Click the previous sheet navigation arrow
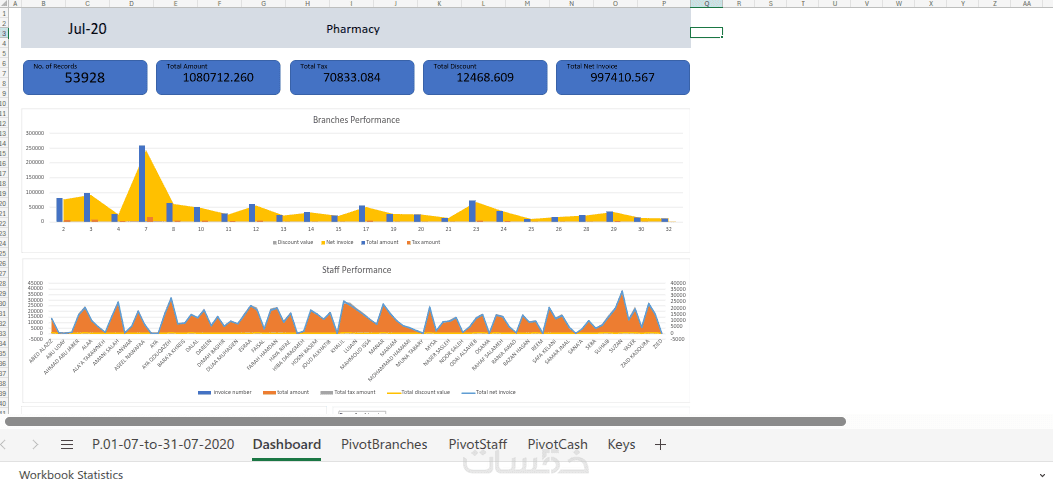This screenshot has height=484, width=1053. pyautogui.click(x=8, y=445)
